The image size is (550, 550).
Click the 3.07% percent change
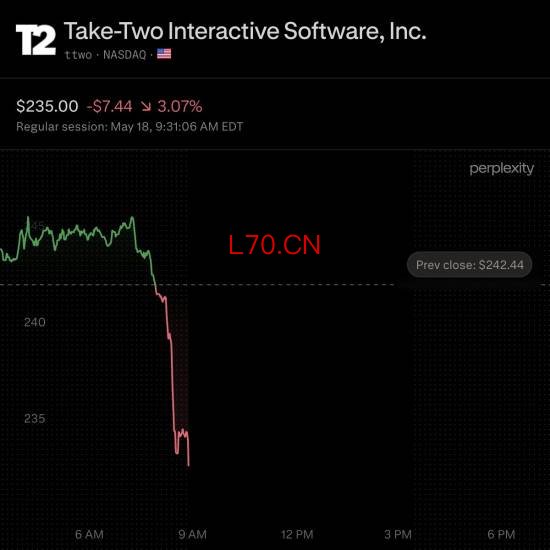180,106
